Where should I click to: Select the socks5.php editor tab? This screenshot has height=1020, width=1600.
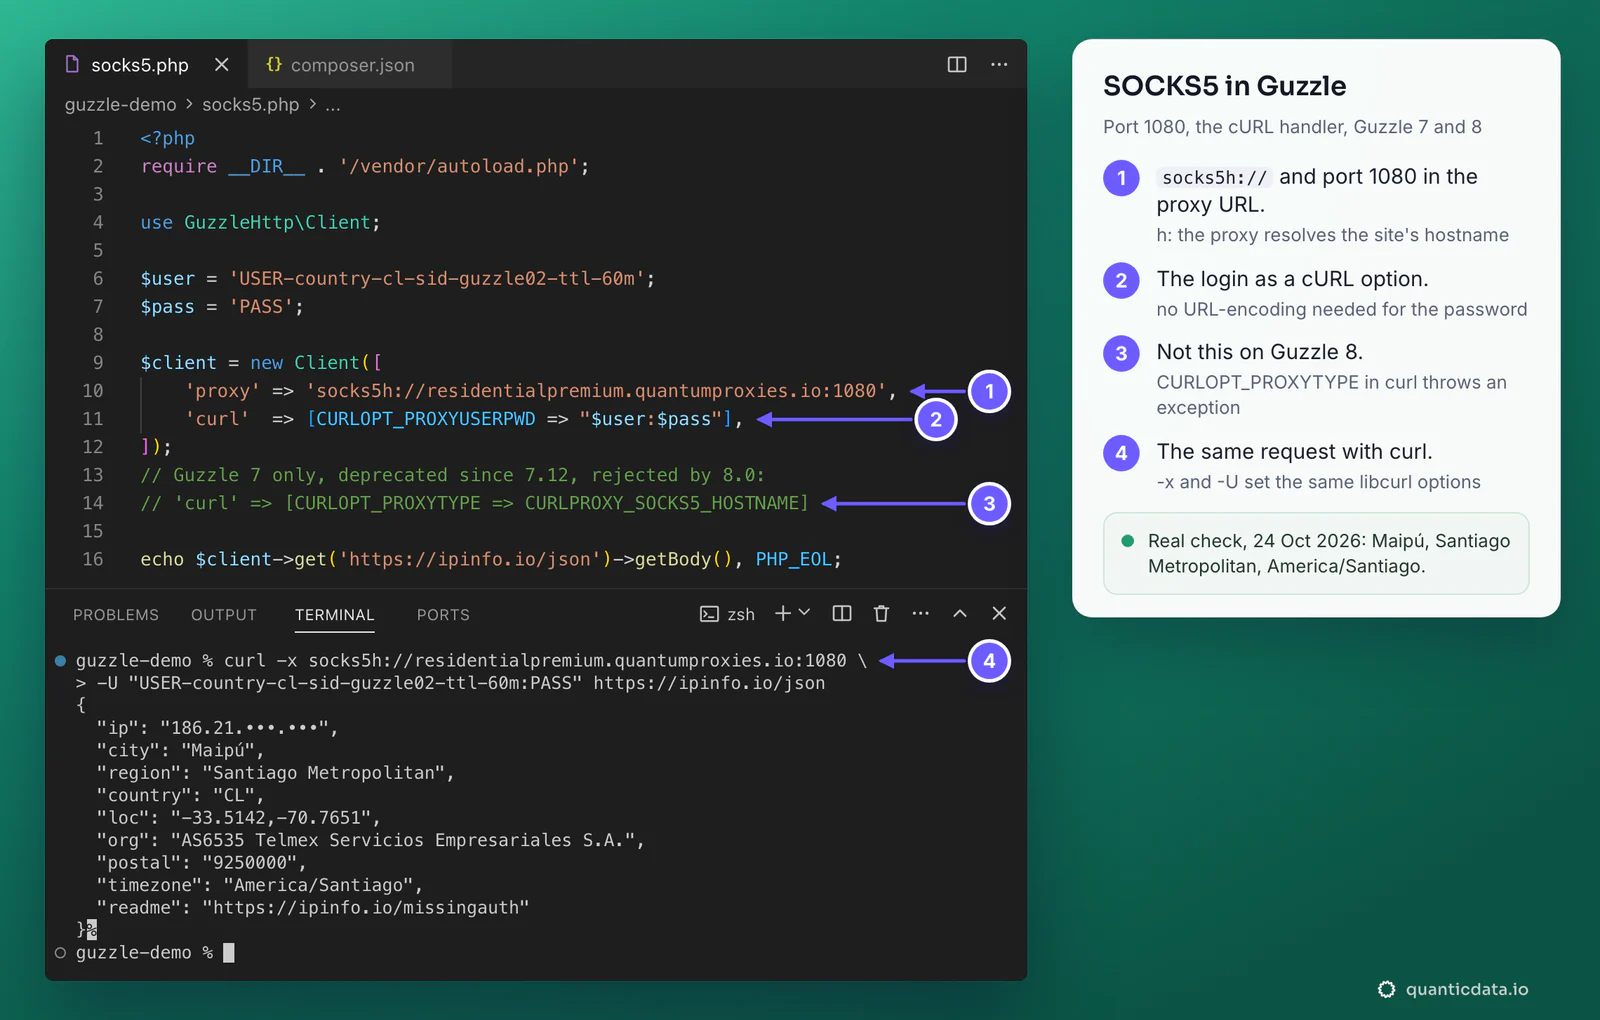147,65
